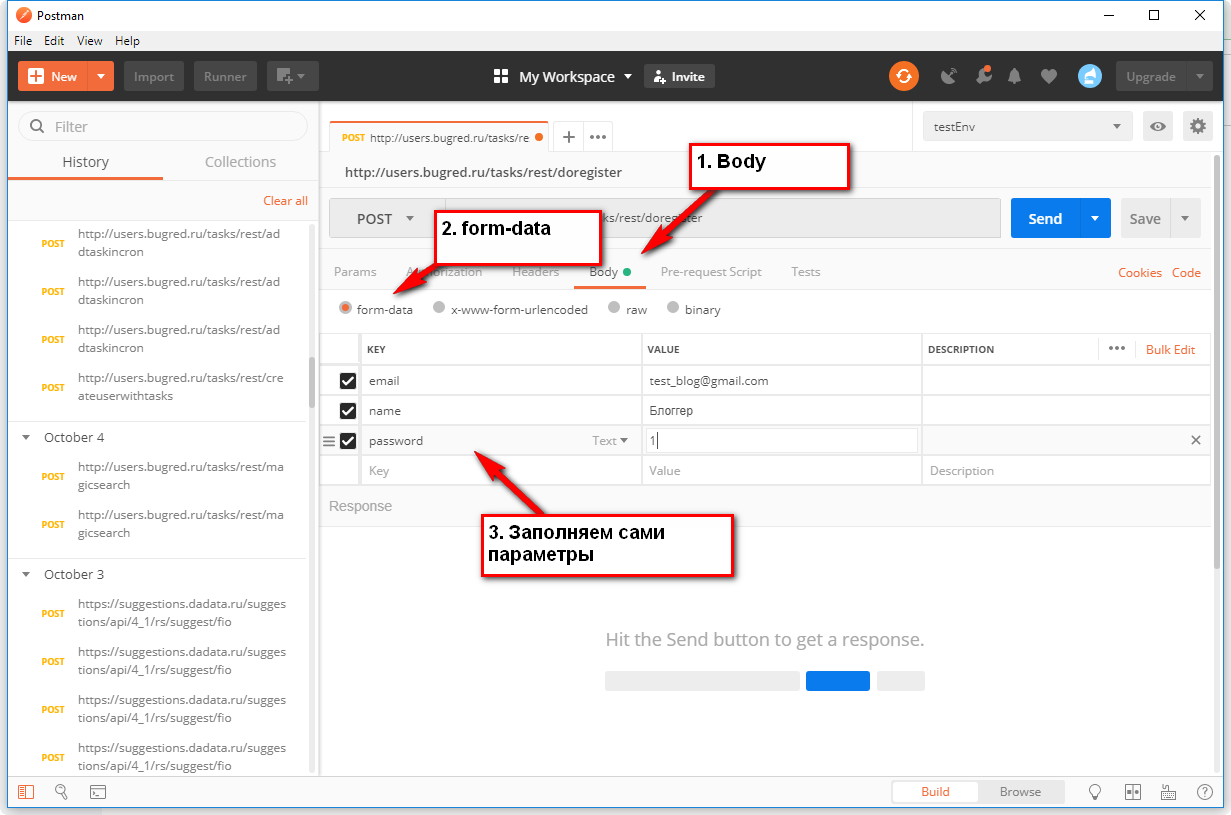Image resolution: width=1231 pixels, height=815 pixels.
Task: Select the x-www-form-urlencoded radio option
Action: (x=439, y=309)
